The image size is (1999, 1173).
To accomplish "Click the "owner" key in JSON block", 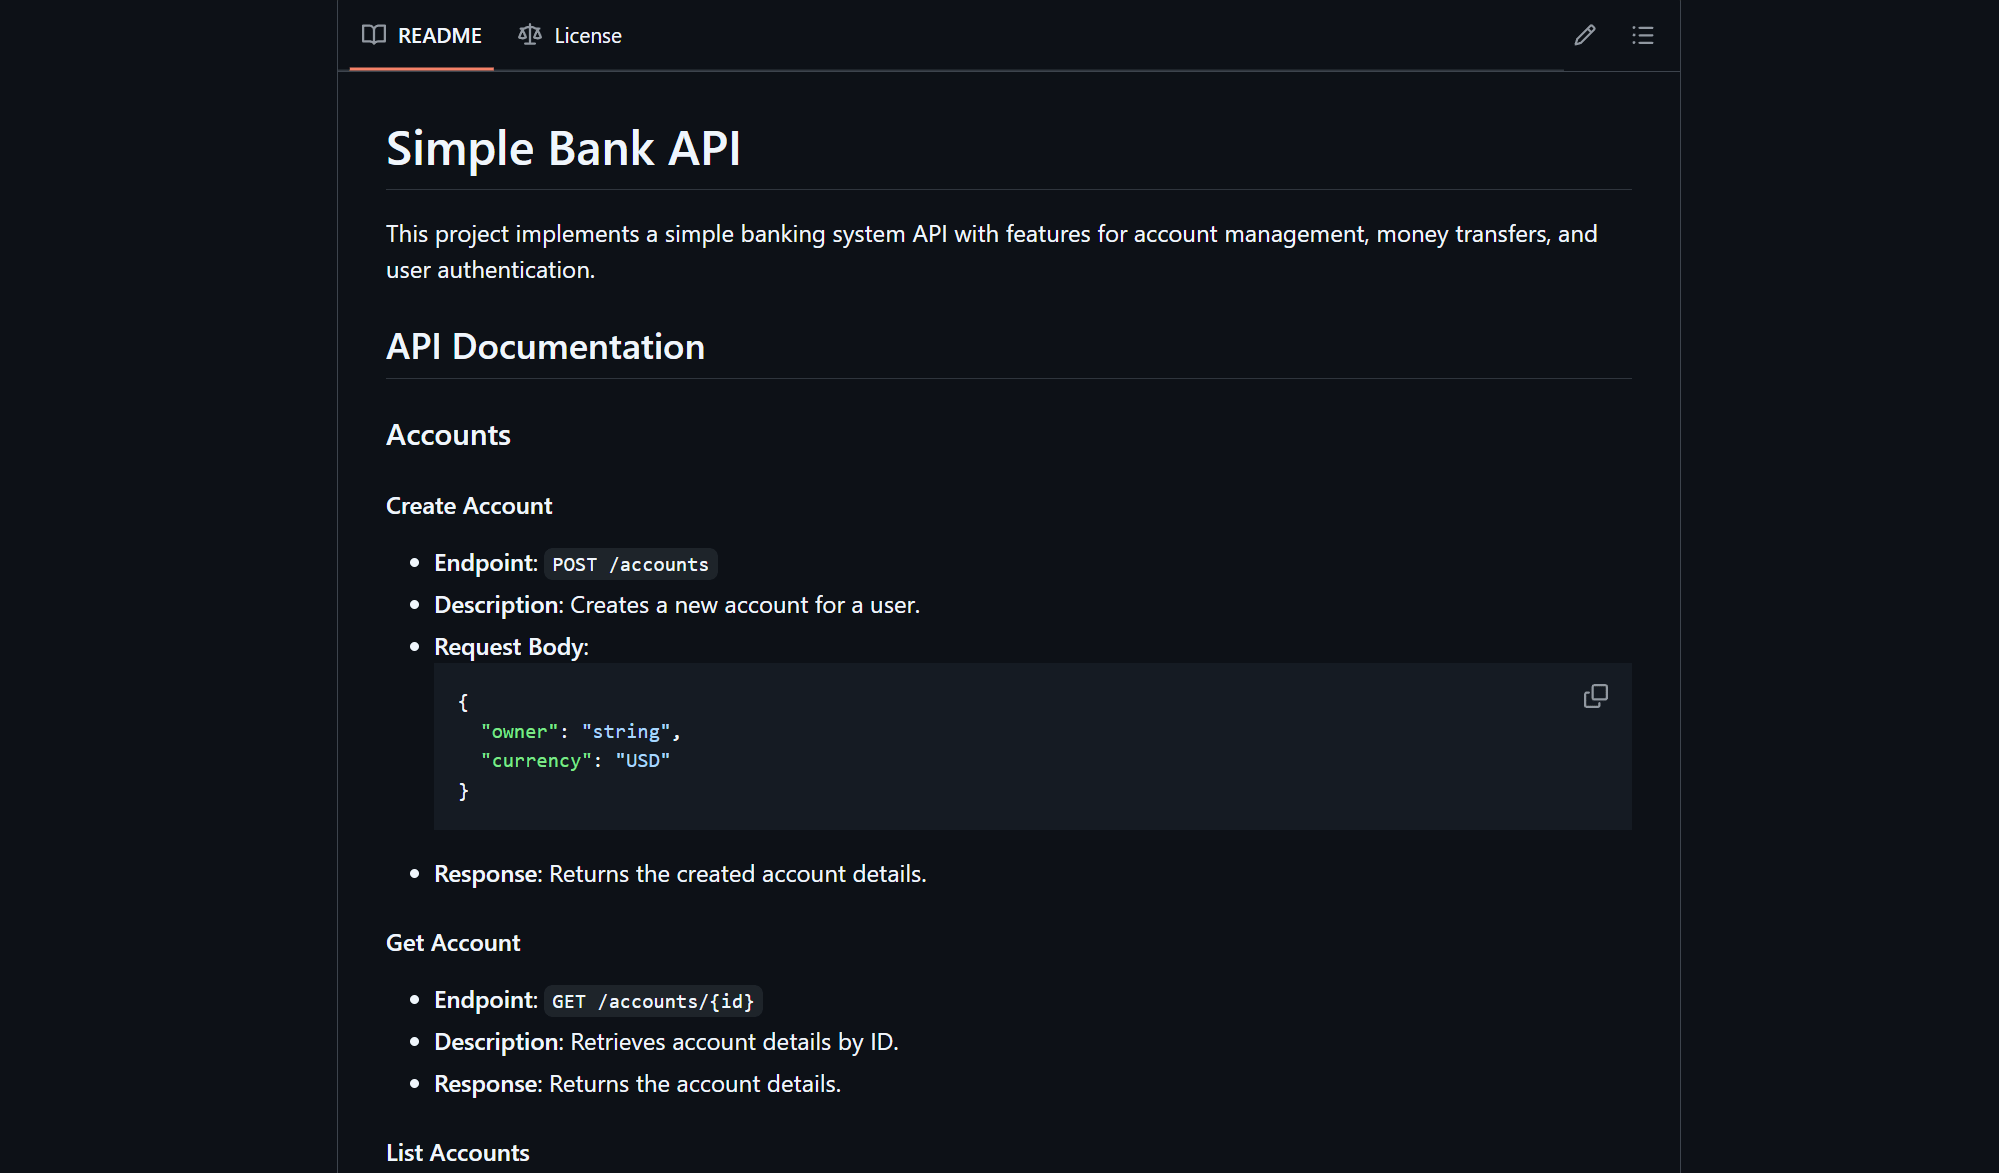I will point(519,732).
